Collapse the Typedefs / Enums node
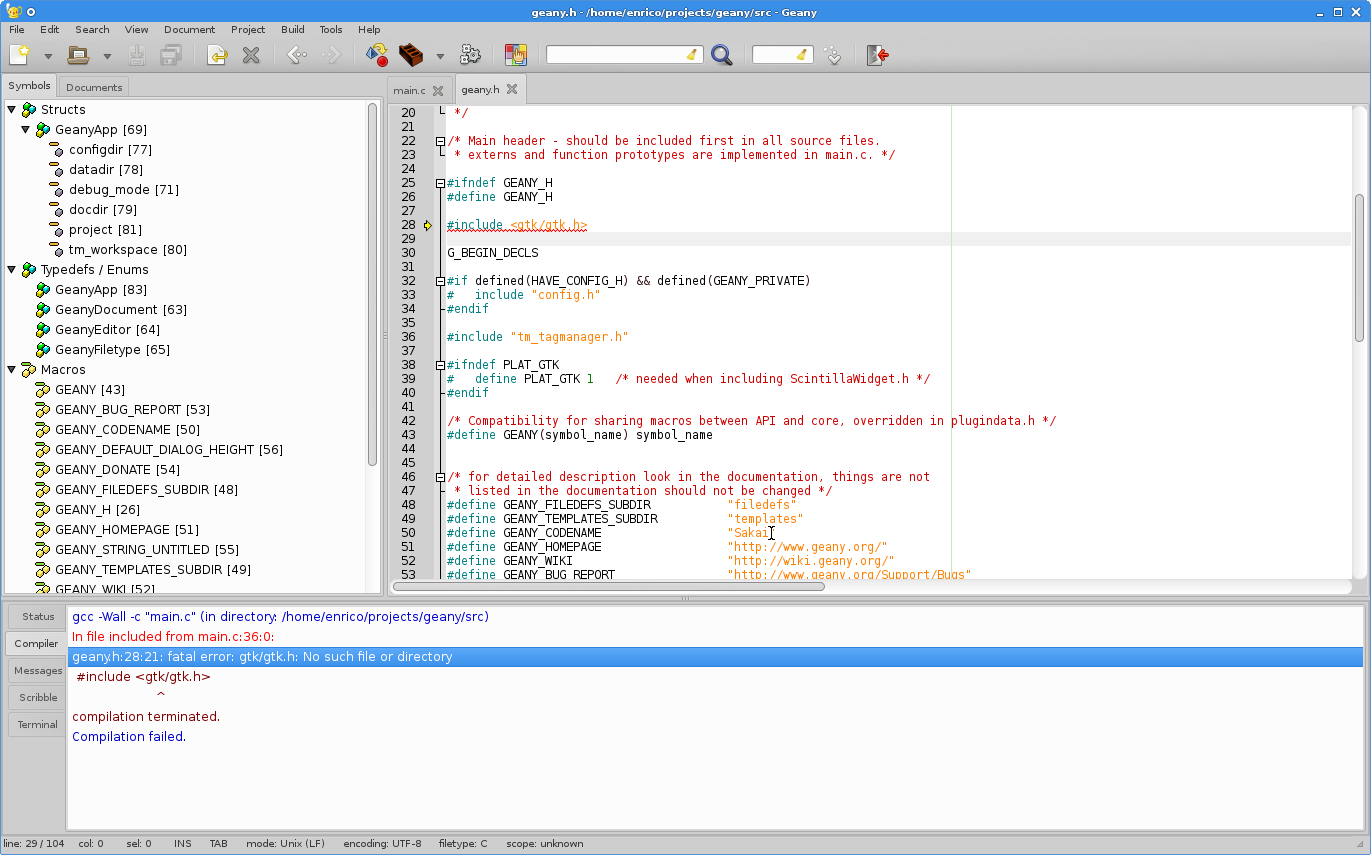This screenshot has height=855, width=1371. (x=12, y=269)
